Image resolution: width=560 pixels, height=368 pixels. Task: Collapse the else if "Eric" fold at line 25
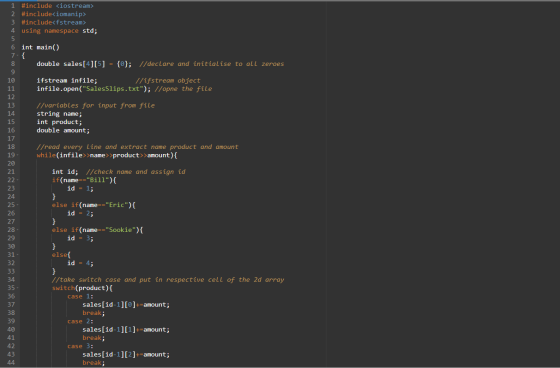click(x=18, y=205)
